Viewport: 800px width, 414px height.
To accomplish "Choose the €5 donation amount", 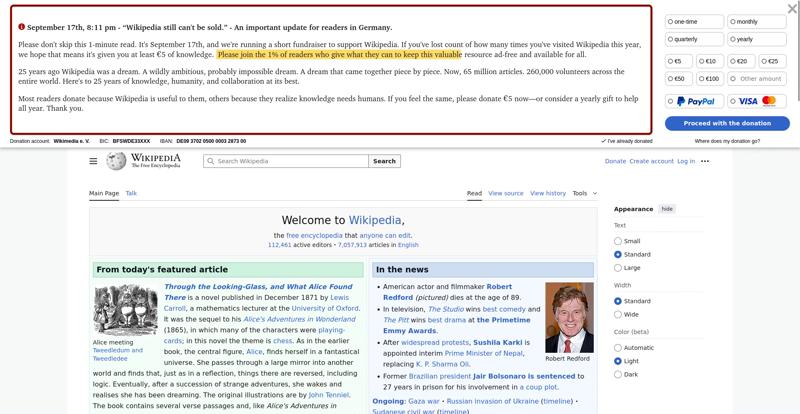I will (x=679, y=61).
